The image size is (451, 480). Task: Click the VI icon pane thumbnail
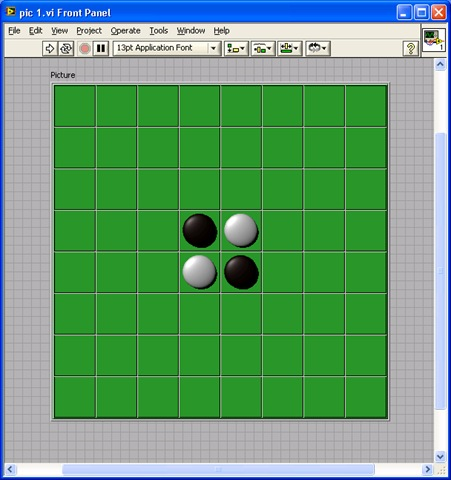(x=434, y=40)
